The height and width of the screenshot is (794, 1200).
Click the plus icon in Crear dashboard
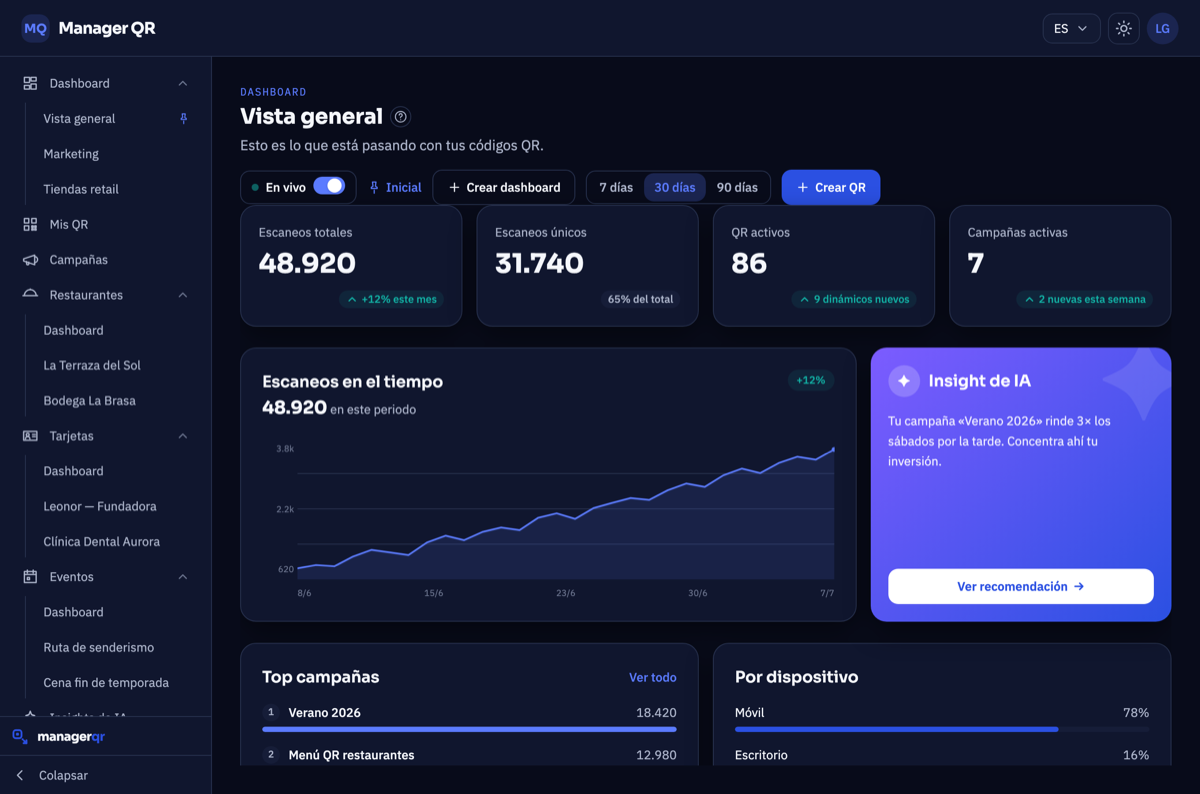coord(454,187)
